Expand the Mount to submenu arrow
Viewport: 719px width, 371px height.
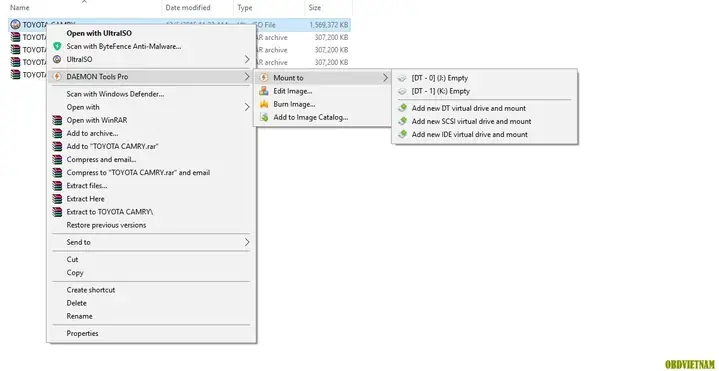point(385,78)
